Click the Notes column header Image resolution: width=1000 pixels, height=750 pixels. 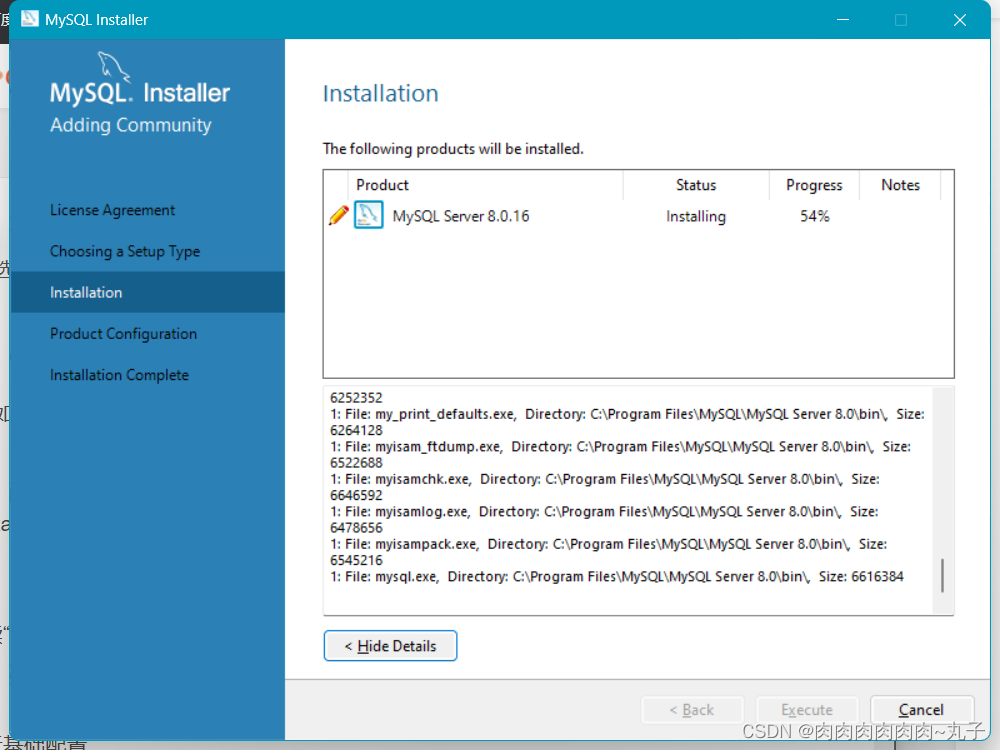click(900, 185)
